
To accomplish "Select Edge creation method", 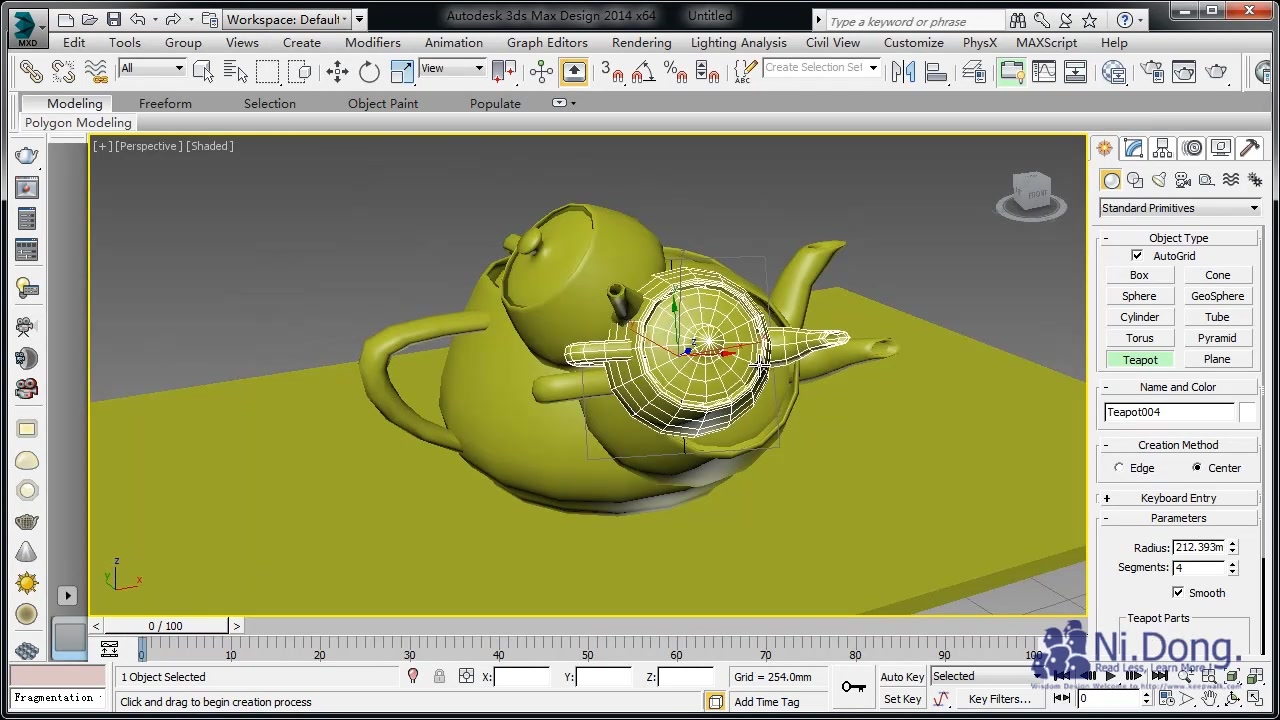I will point(1119,468).
